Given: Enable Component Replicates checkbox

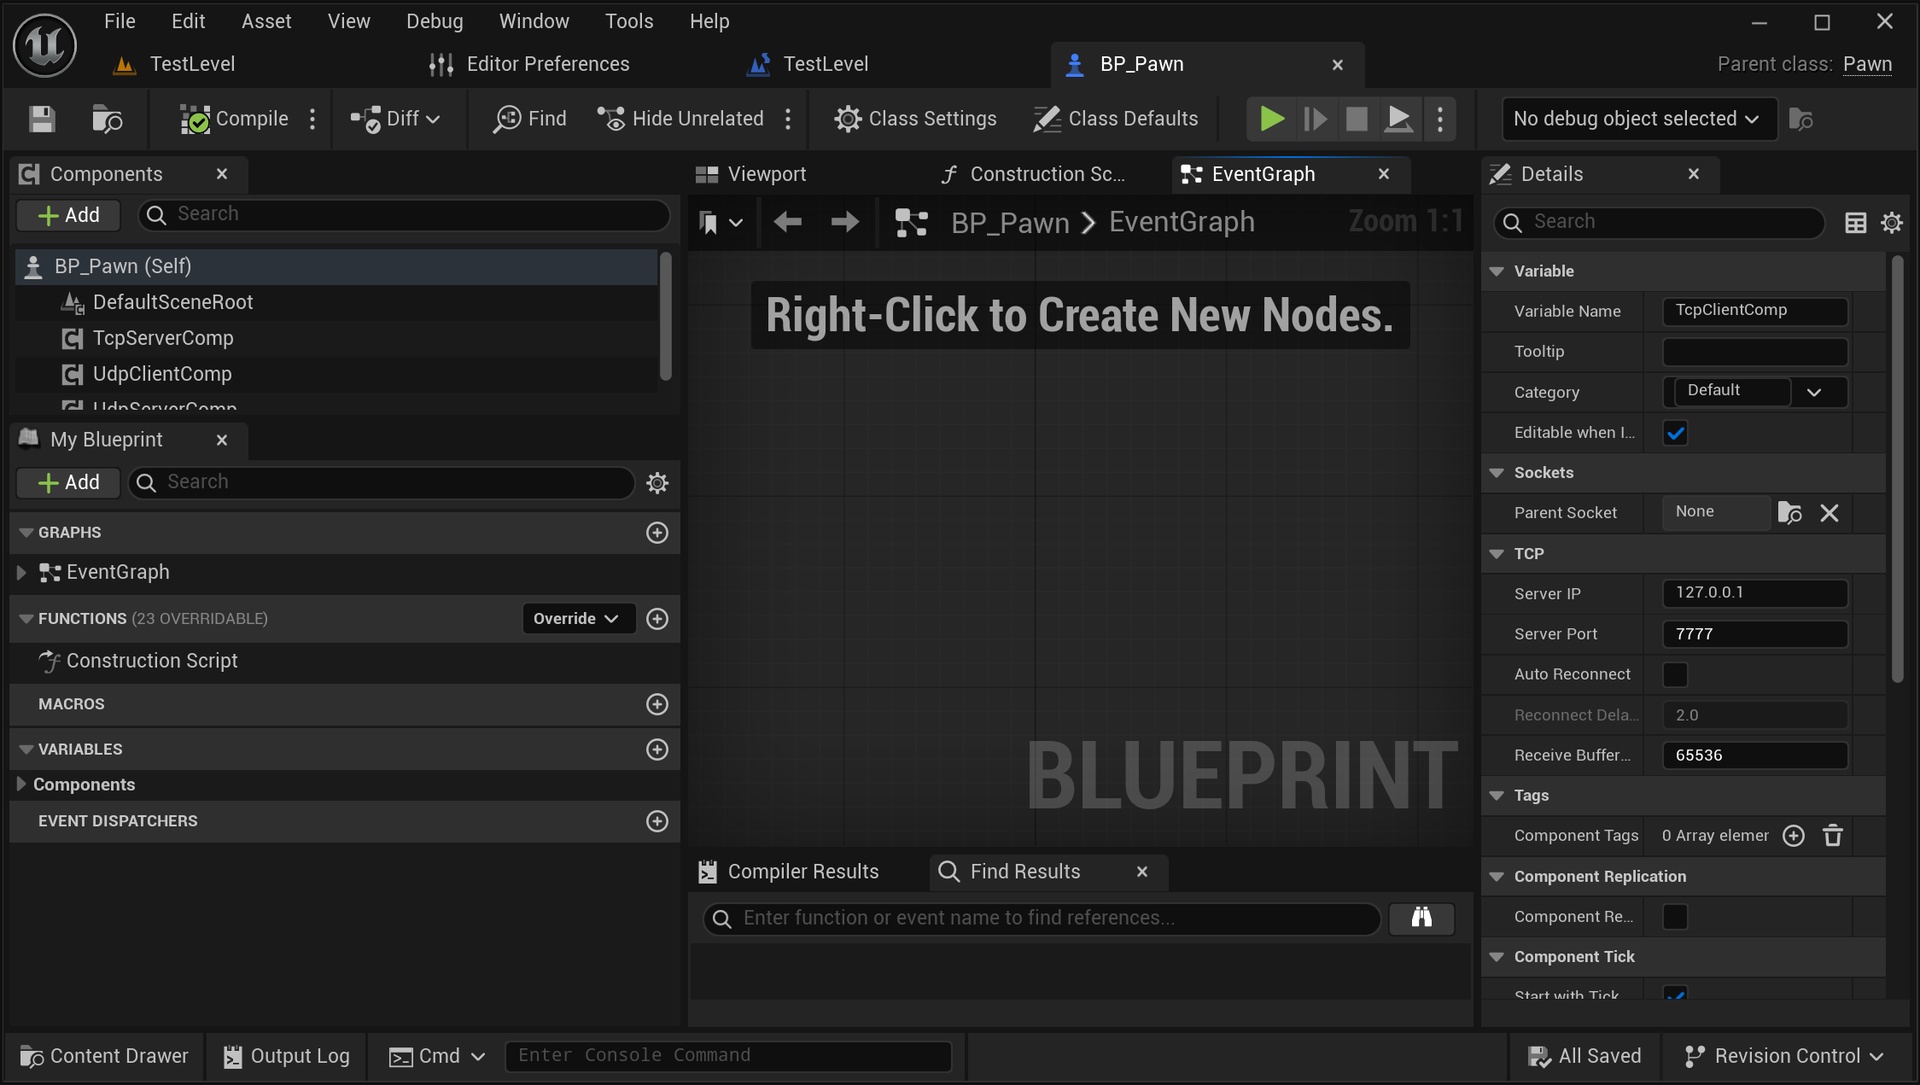Looking at the screenshot, I should [x=1676, y=917].
